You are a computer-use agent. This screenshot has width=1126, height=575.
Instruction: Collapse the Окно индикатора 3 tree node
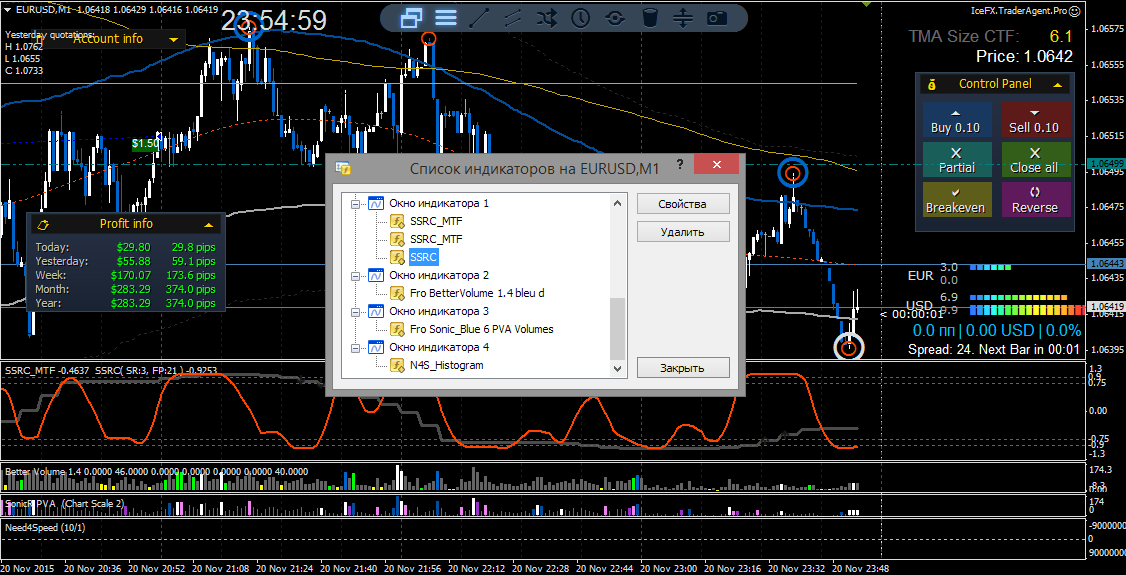click(x=354, y=312)
